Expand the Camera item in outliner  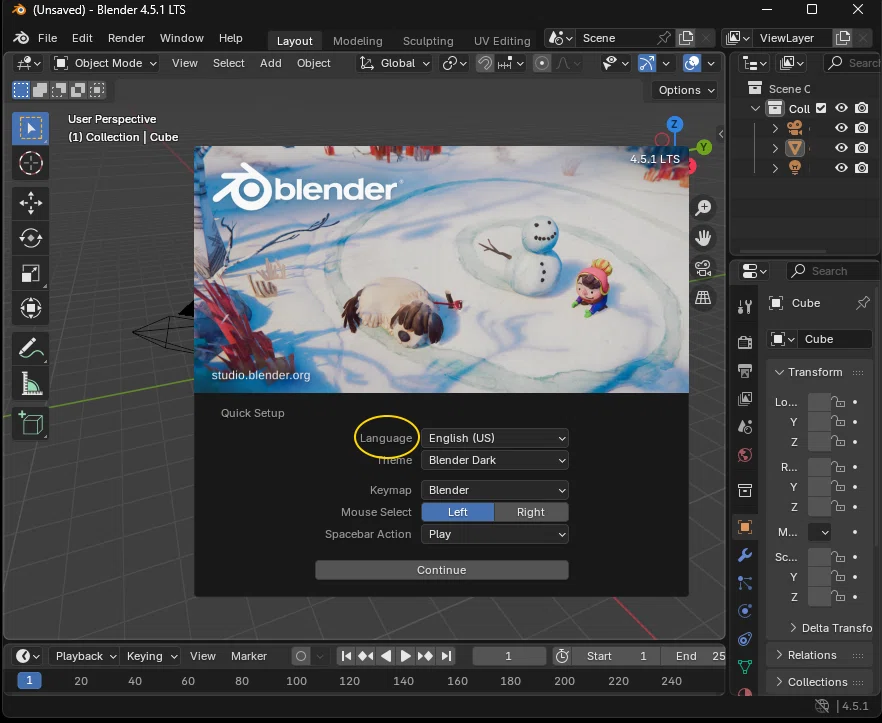(x=775, y=128)
